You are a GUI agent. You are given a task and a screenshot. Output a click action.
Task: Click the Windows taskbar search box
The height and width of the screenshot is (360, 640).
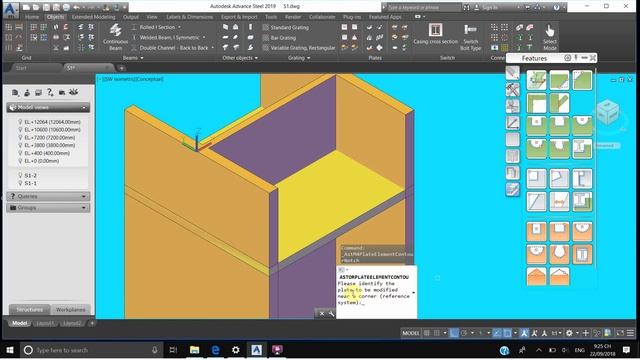tap(91, 350)
